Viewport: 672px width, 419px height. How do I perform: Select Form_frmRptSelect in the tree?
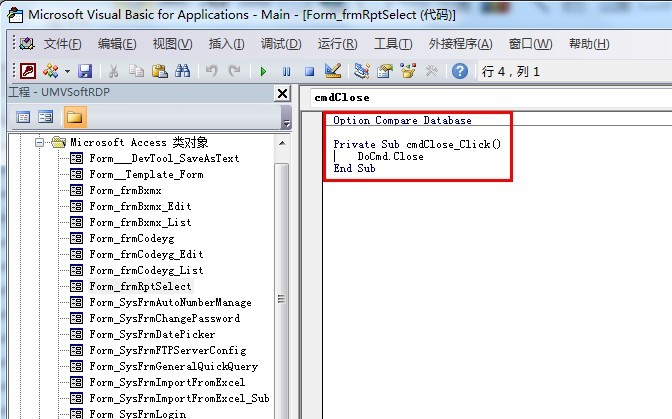click(140, 286)
